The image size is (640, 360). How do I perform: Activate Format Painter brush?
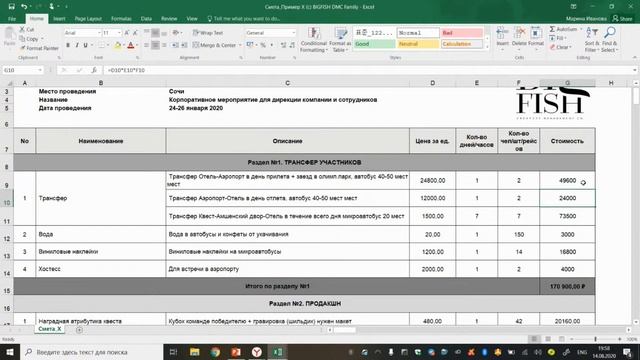39,48
